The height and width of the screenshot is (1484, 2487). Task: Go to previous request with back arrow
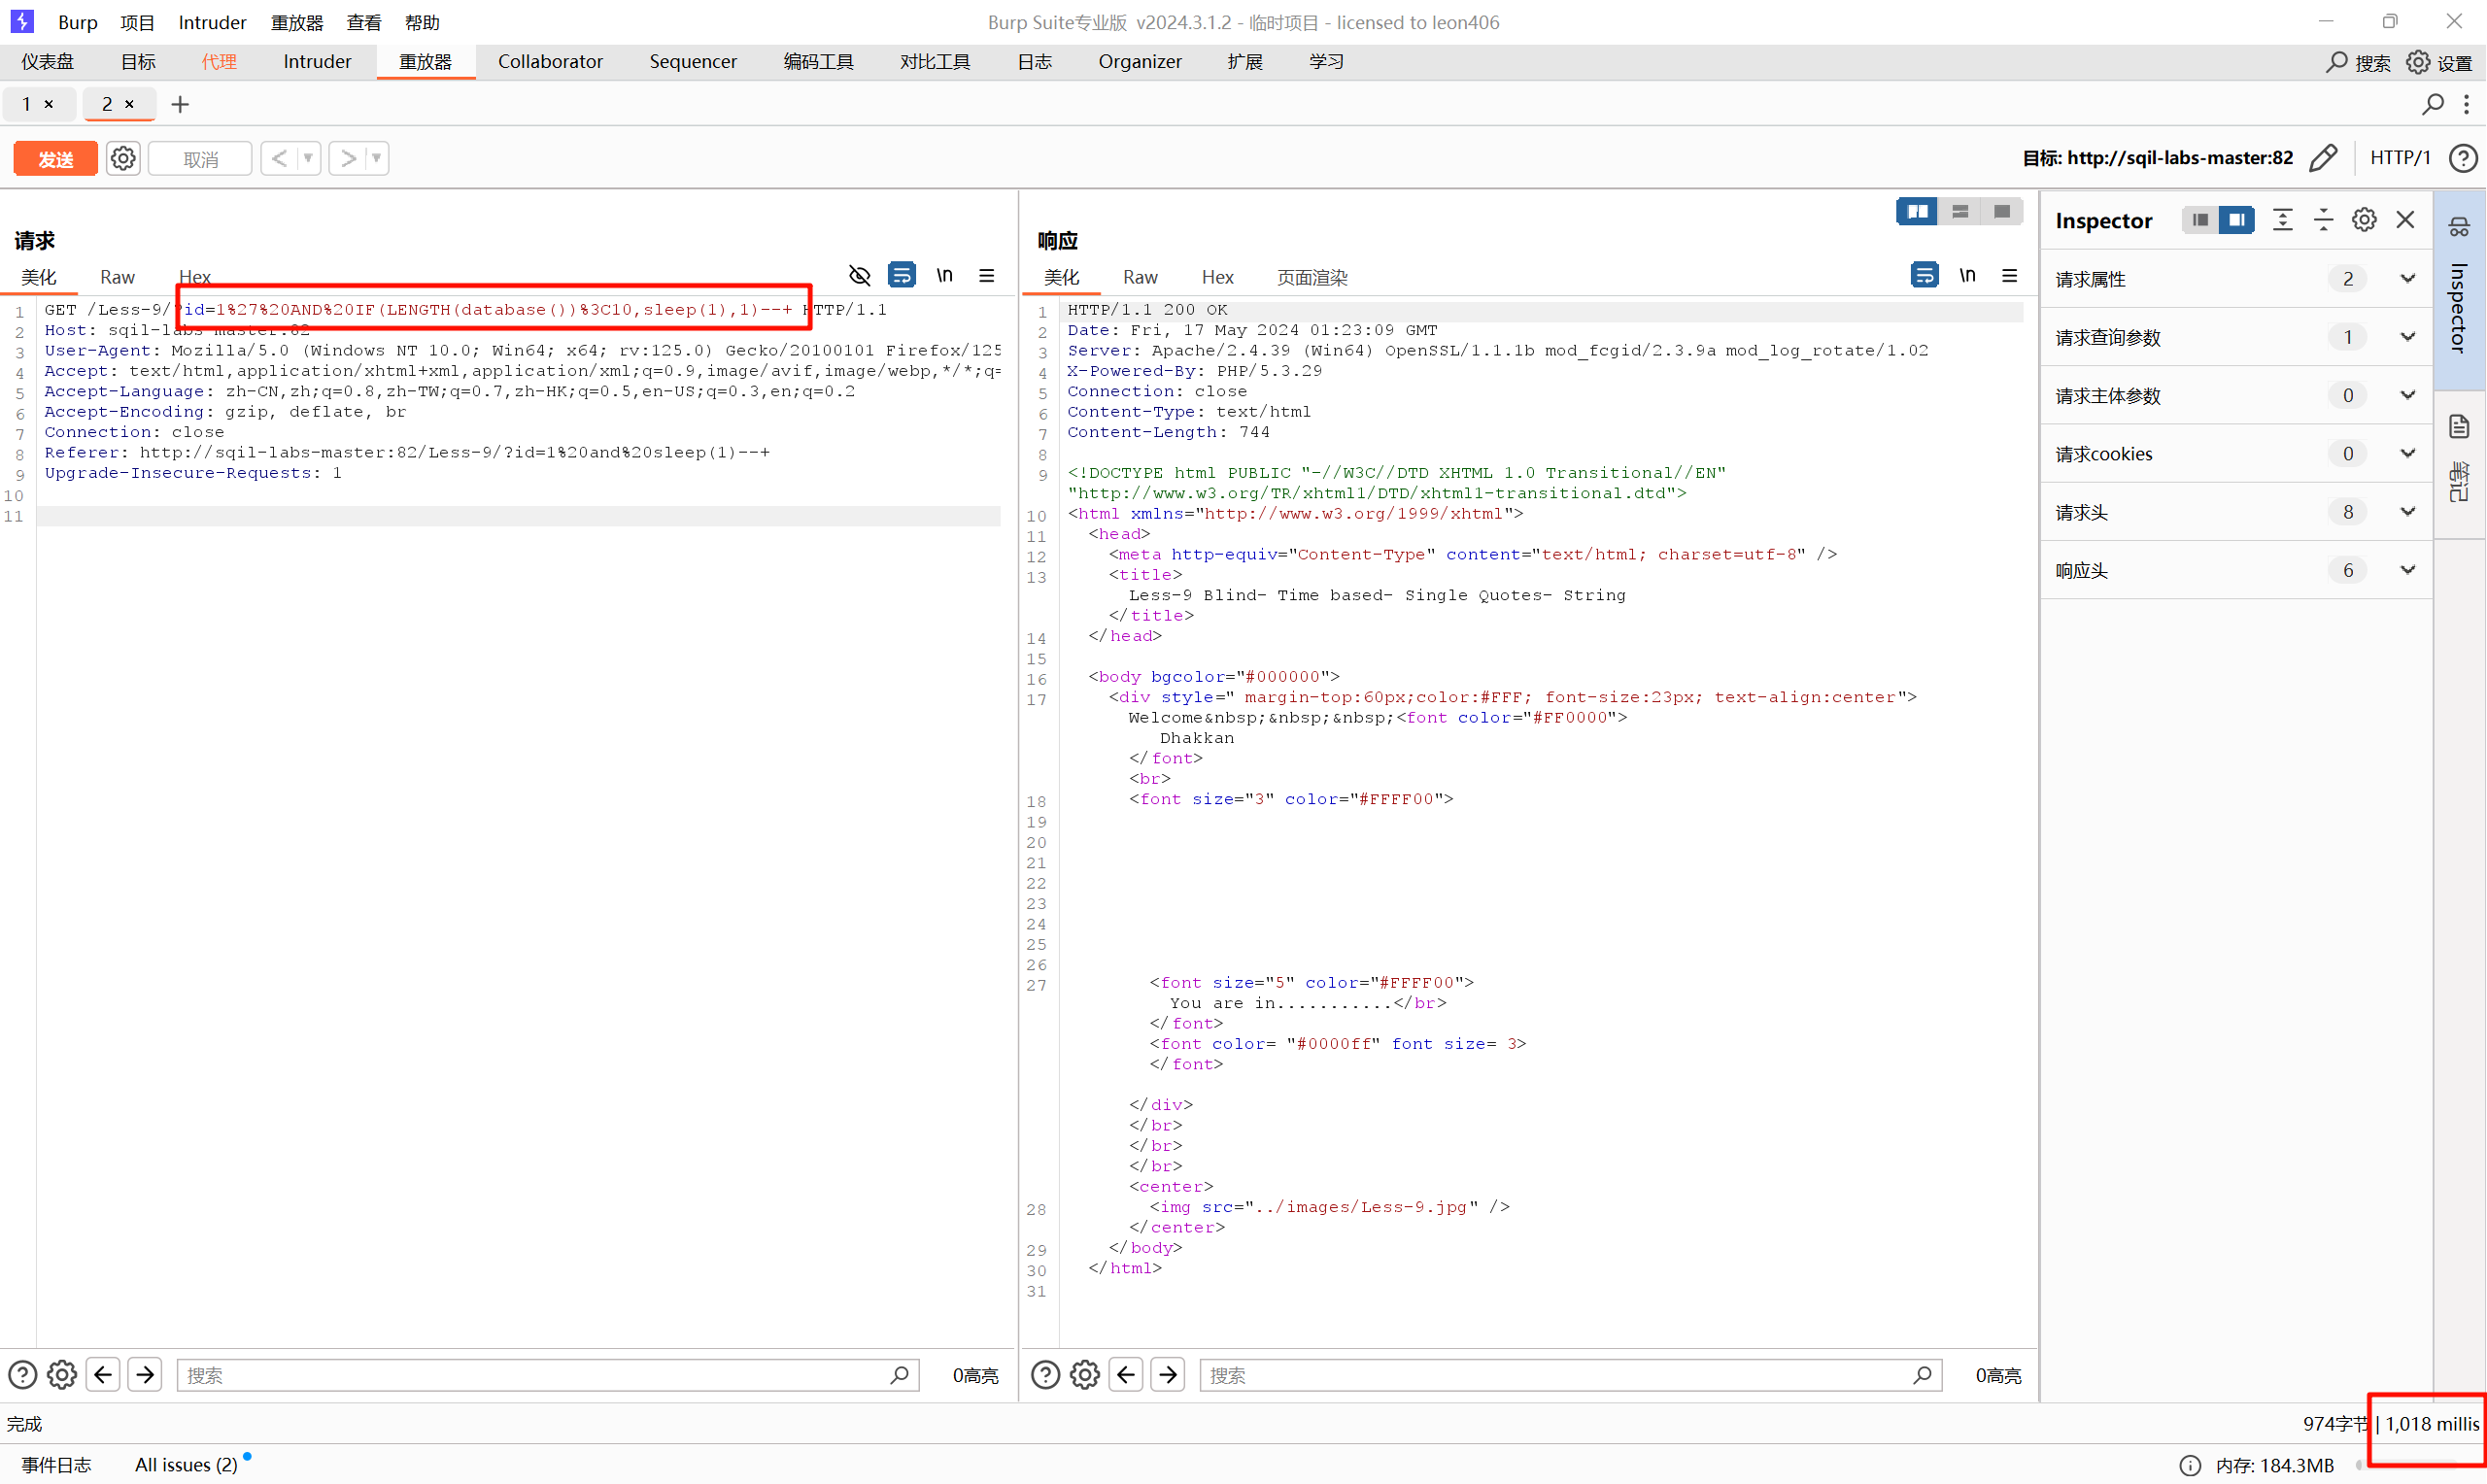tap(279, 158)
